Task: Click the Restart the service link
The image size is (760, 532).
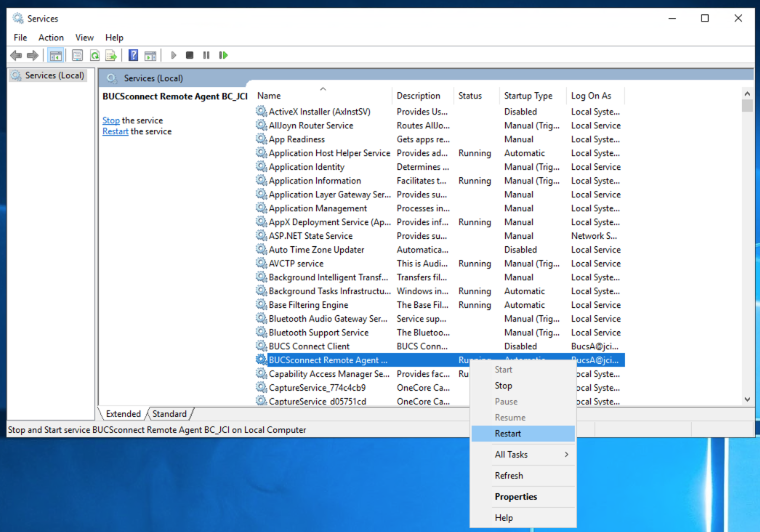Action: click(x=115, y=131)
